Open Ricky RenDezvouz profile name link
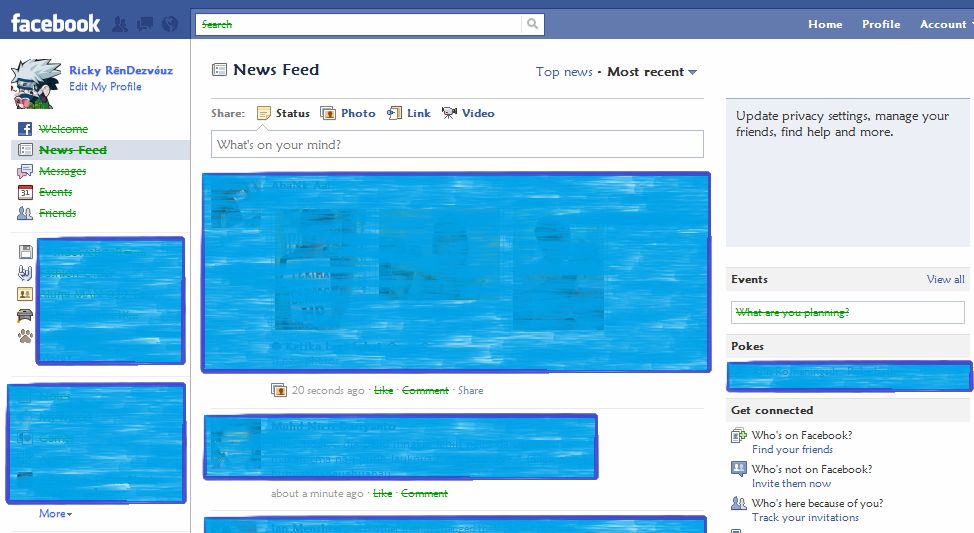 click(121, 70)
